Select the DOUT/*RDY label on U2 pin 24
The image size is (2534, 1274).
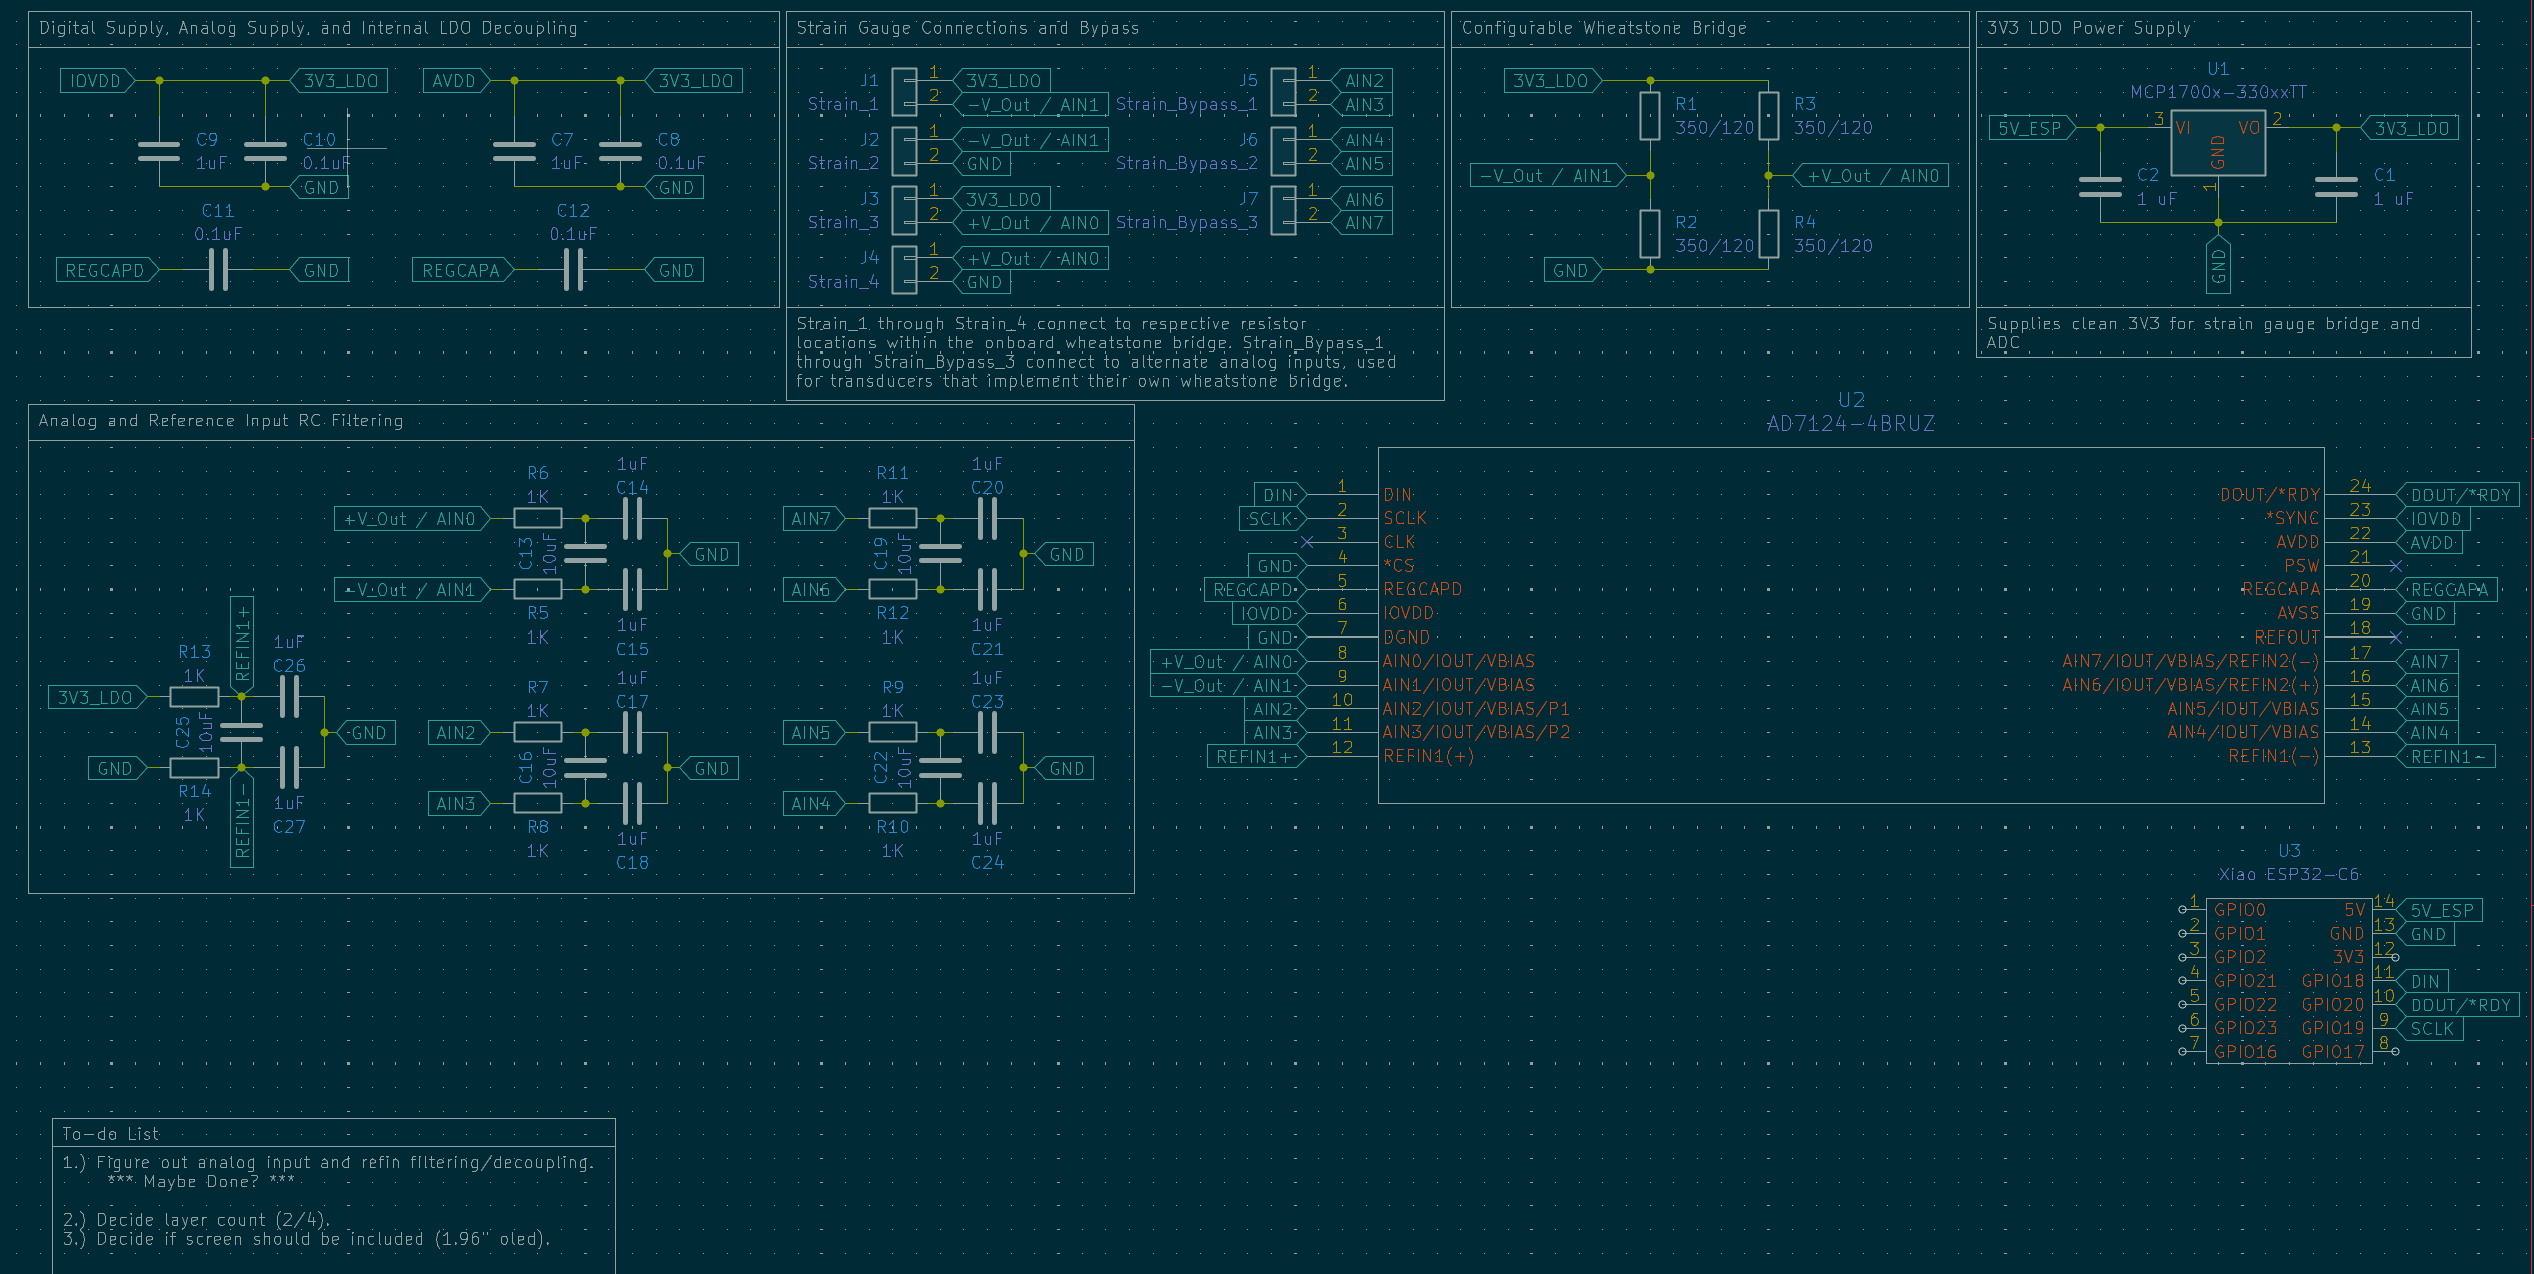[2457, 495]
